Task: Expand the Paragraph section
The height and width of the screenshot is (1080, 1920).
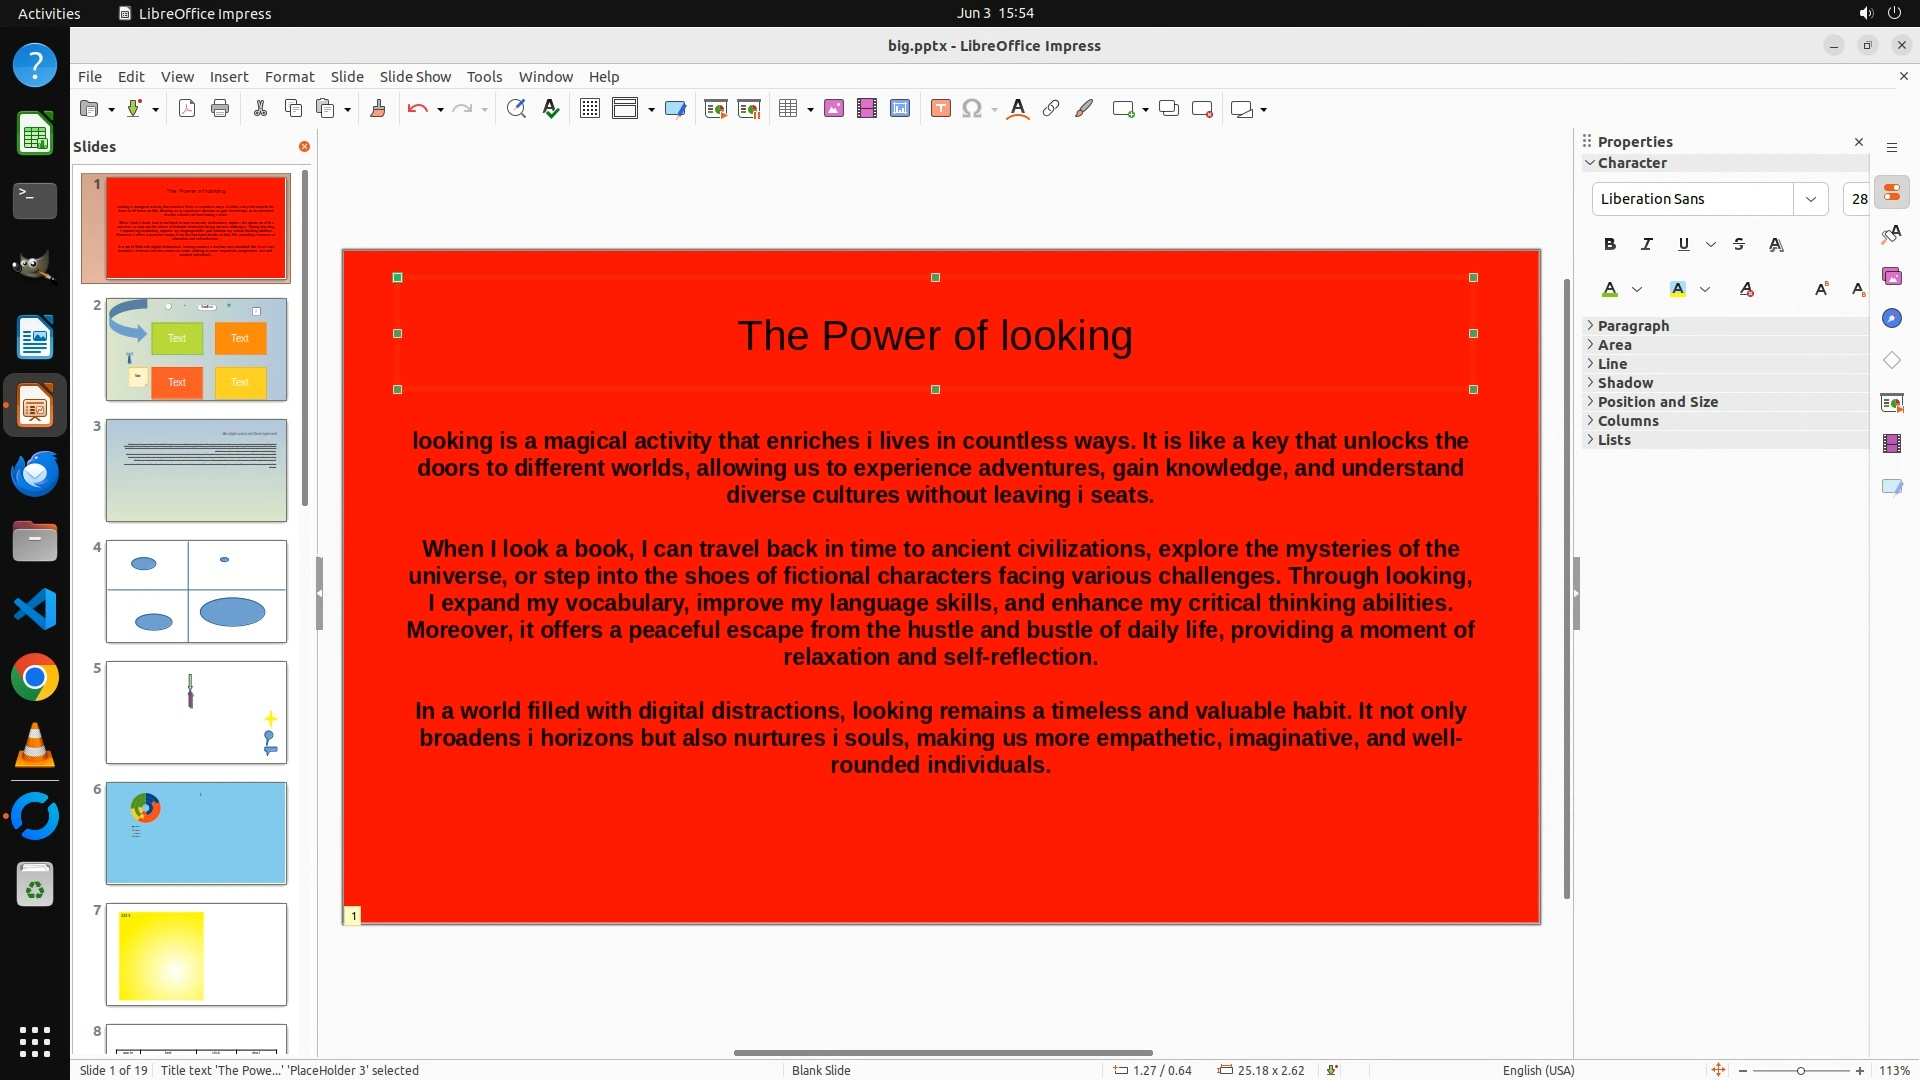Action: coord(1632,326)
